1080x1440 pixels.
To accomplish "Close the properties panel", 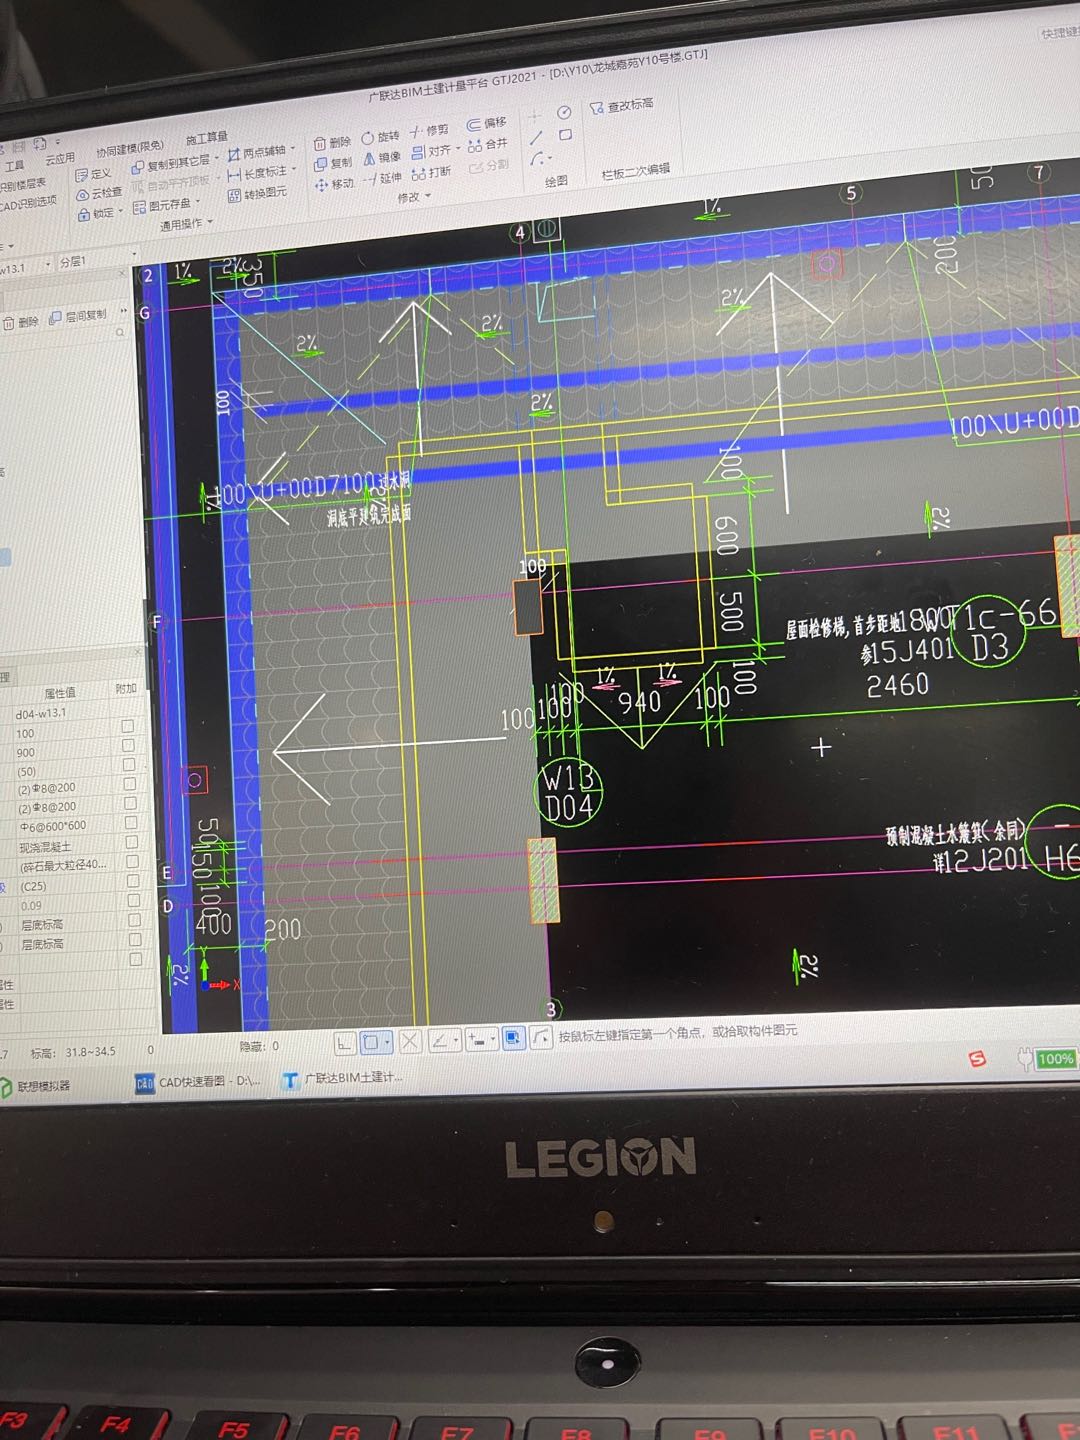I will click(x=138, y=652).
